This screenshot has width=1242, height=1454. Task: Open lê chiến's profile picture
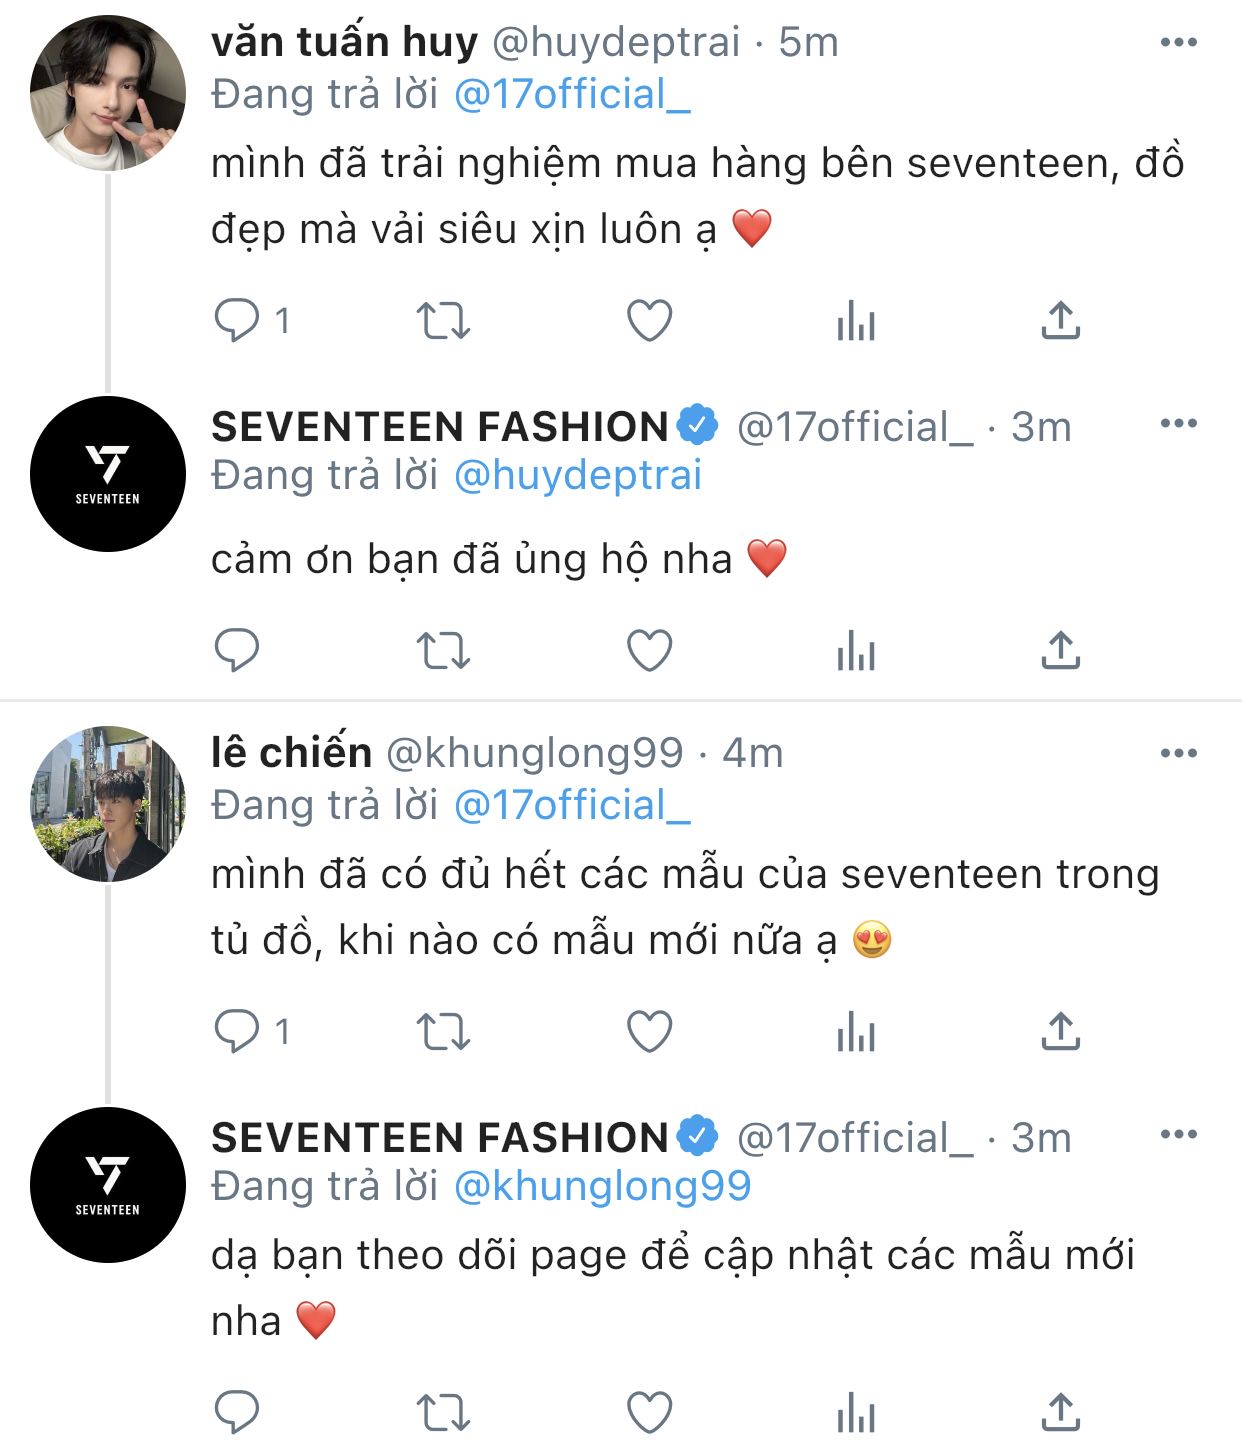click(x=108, y=804)
